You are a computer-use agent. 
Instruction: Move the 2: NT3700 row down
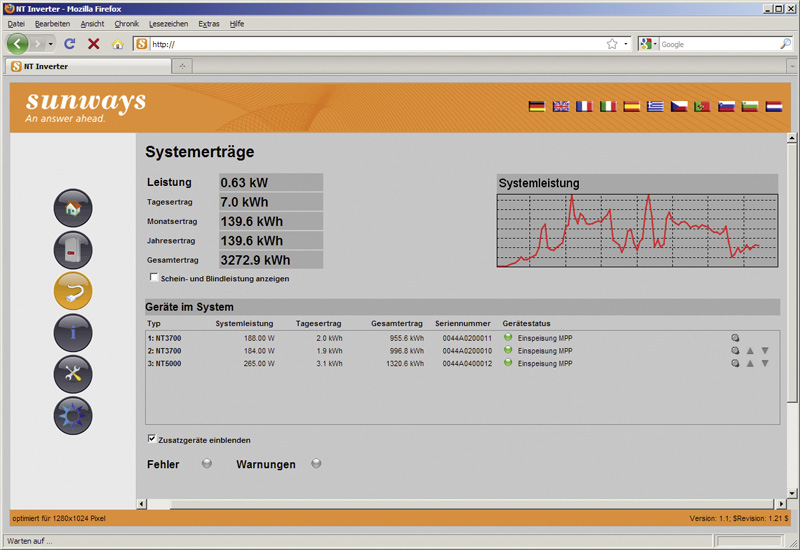[x=765, y=351]
